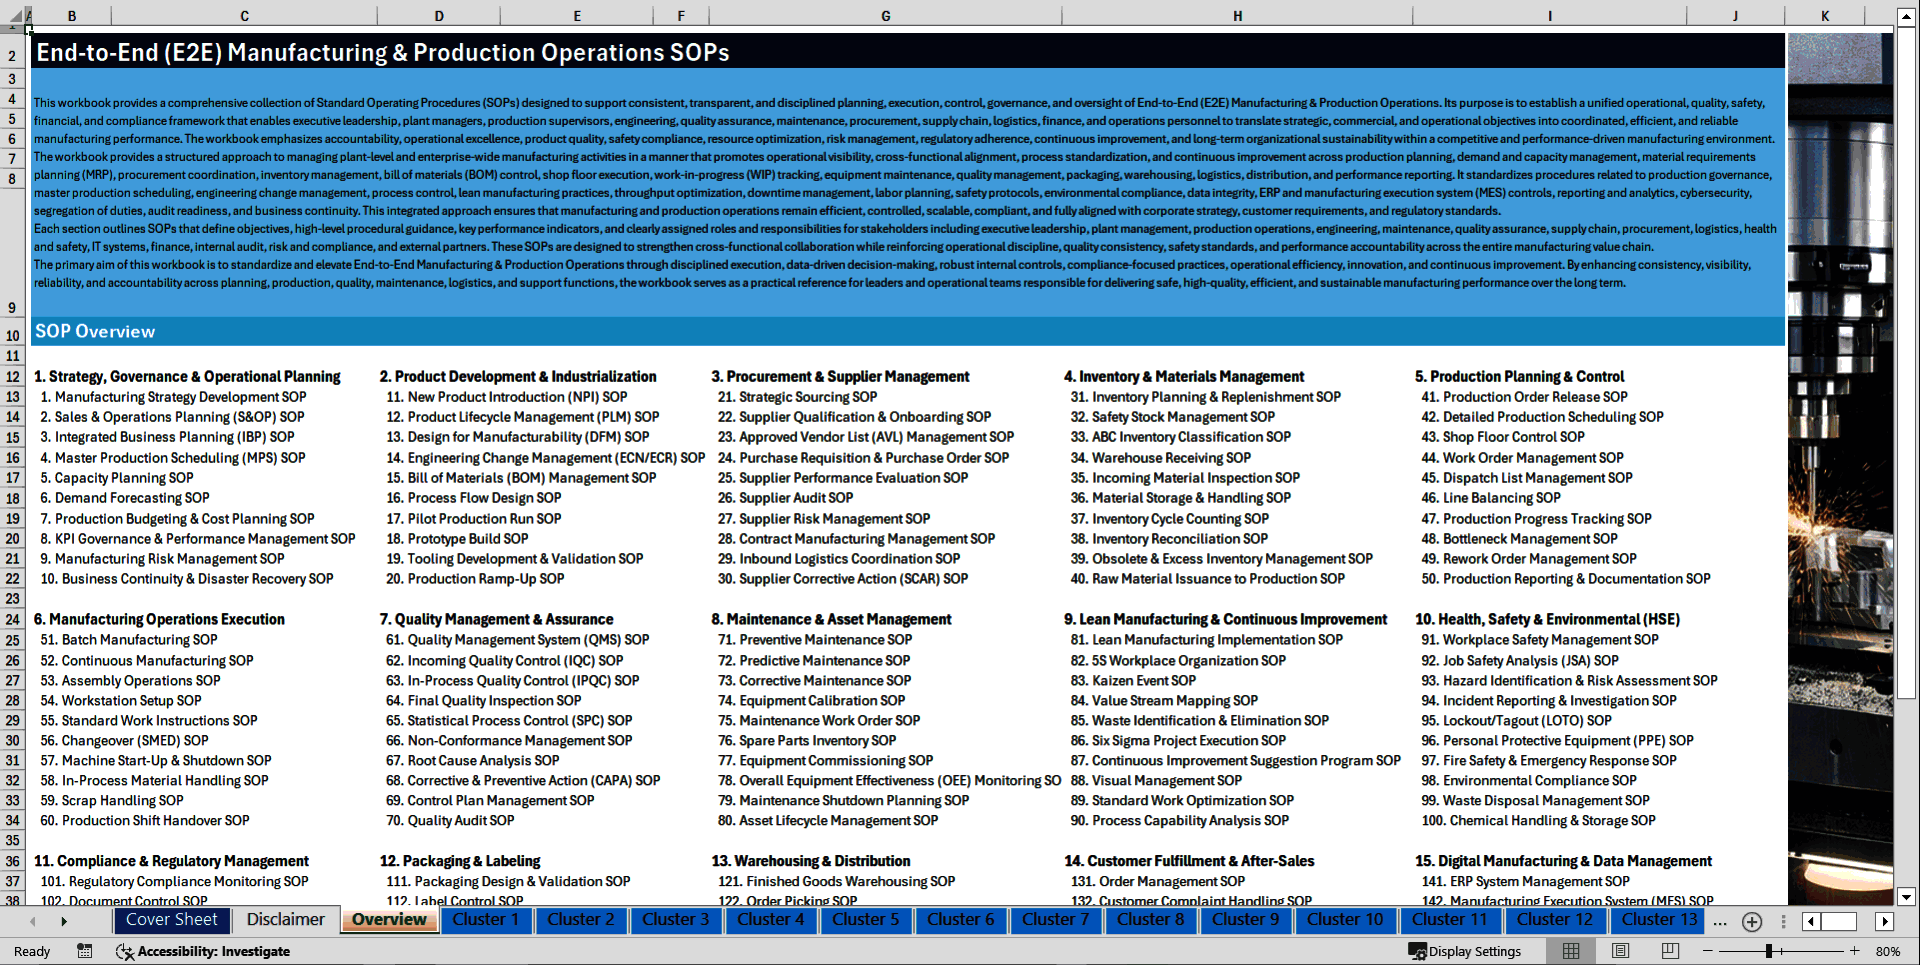The width and height of the screenshot is (1920, 965).
Task: Open the Cluster 10 worksheet
Action: (1346, 920)
